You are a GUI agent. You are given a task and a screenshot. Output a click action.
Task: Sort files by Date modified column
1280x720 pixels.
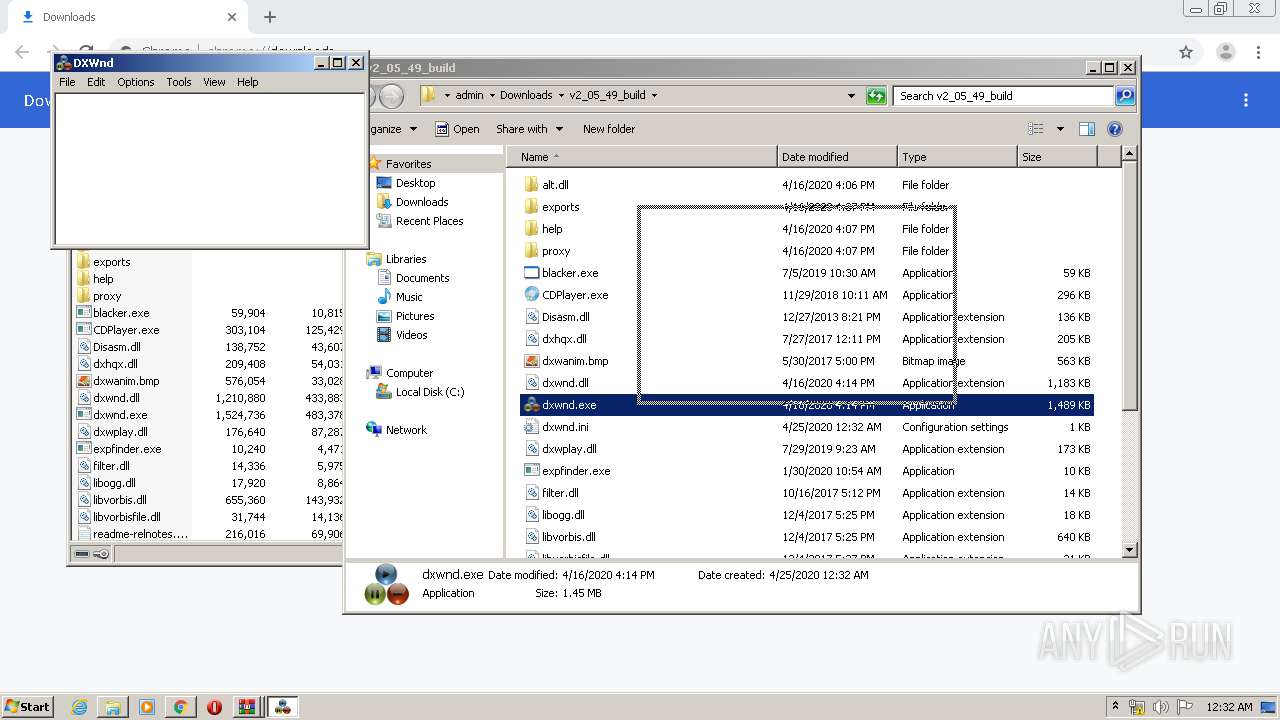(x=837, y=157)
